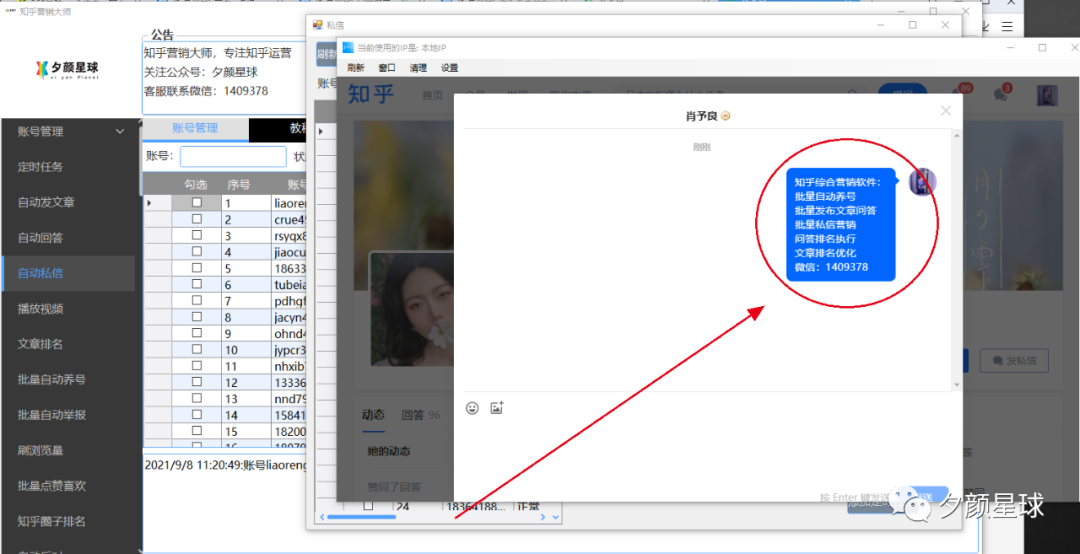Check row 24's box in the 私信 window
This screenshot has width=1080, height=554.
(368, 506)
